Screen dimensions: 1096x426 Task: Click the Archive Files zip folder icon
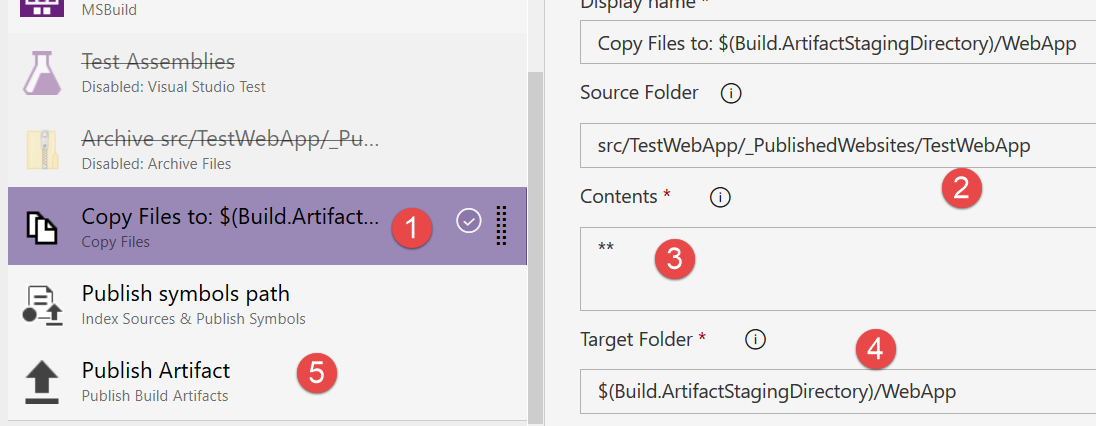(x=42, y=149)
